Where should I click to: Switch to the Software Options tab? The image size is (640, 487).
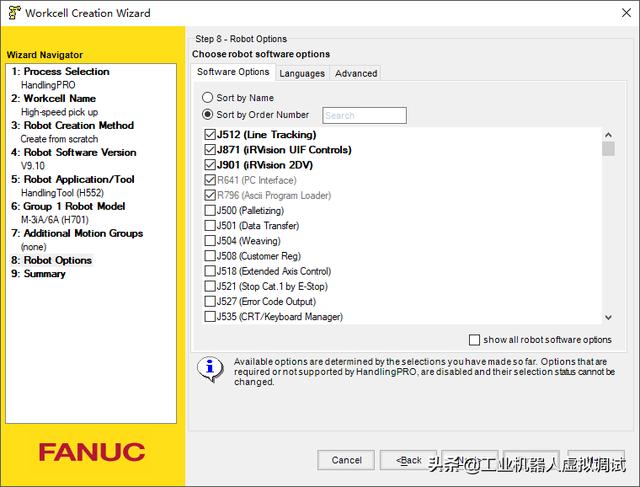click(x=233, y=72)
